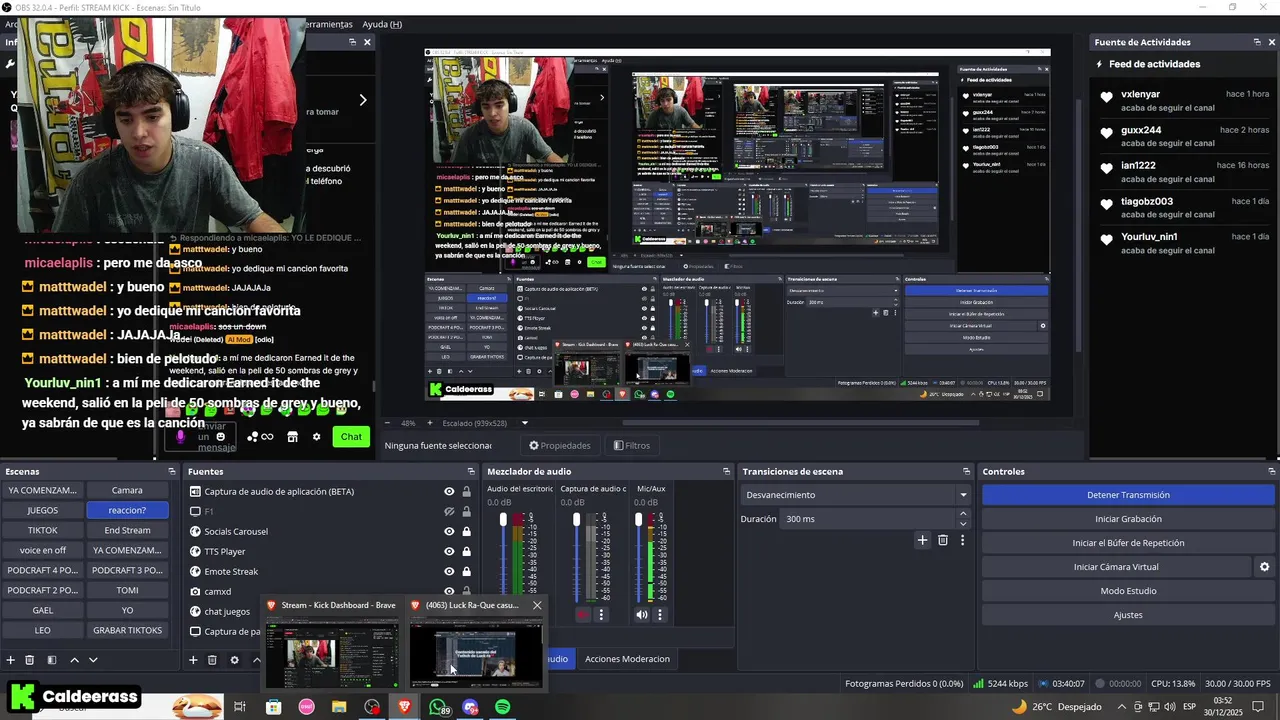Screen dimensions: 1280x720
Task: Pop out the Escenas dock panel
Action: coord(171,471)
